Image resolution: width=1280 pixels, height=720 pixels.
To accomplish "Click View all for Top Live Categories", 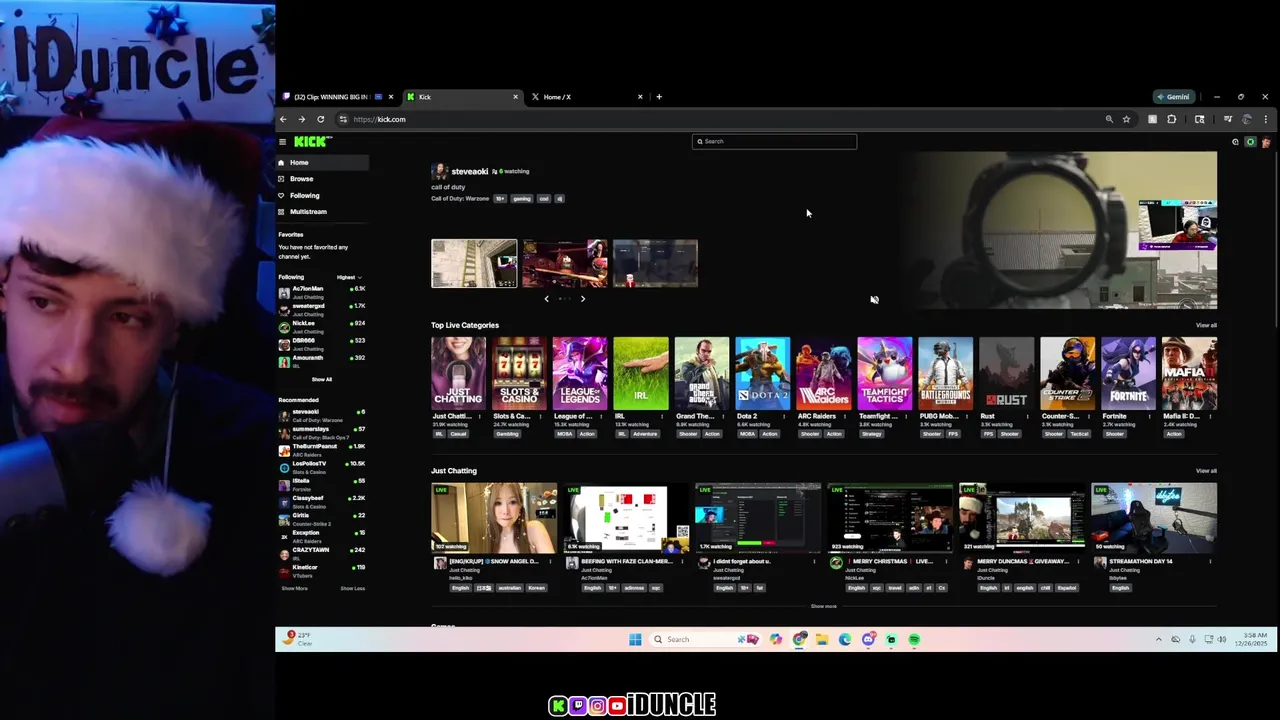I will (1206, 325).
